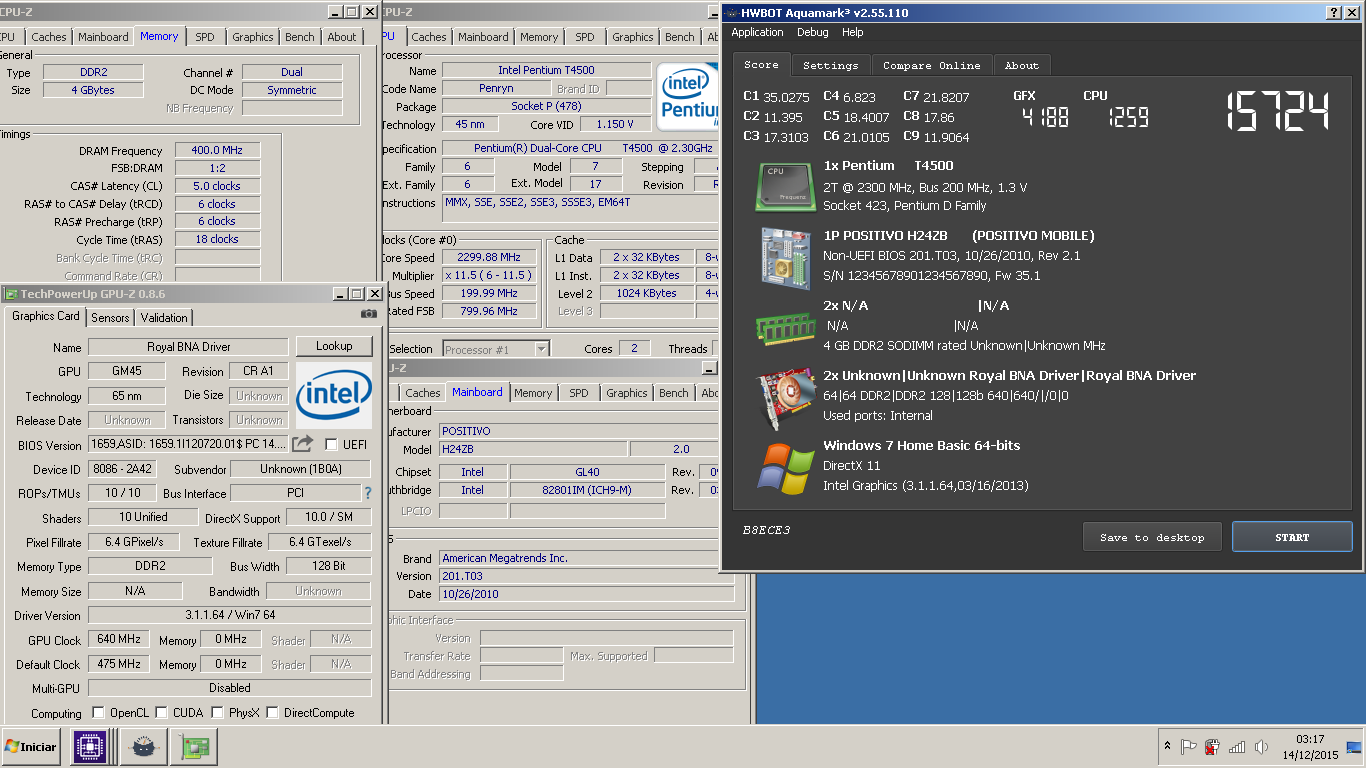The height and width of the screenshot is (768, 1366).
Task: Click the Intel Pentium T4500 name field
Action: [x=546, y=71]
